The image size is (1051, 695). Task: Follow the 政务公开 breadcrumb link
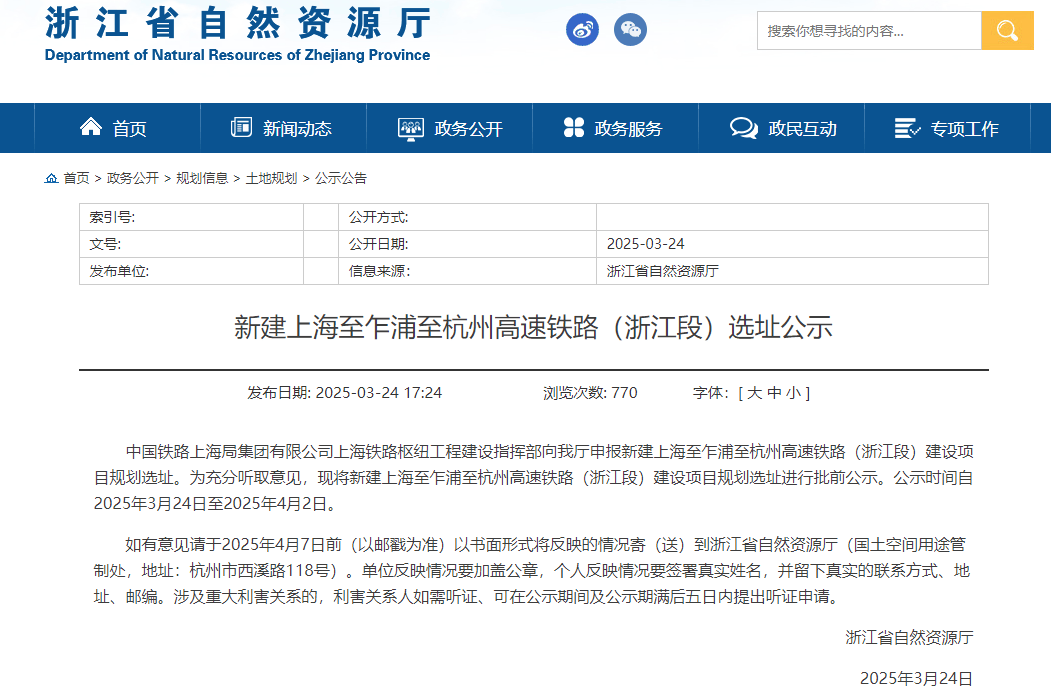click(x=133, y=178)
